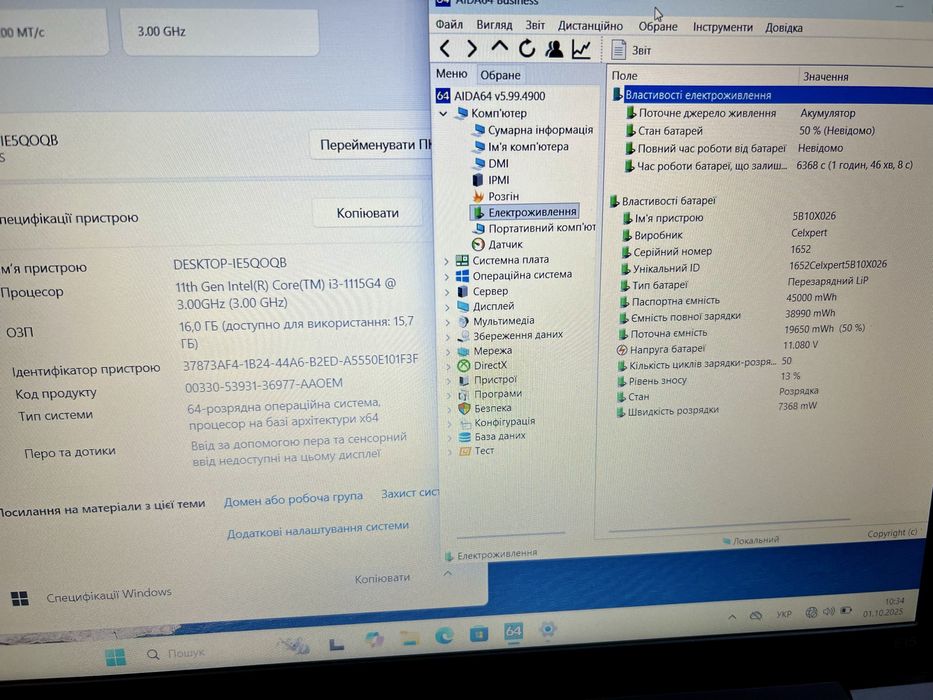Click the Конфігурація icon in tree

pos(465,423)
